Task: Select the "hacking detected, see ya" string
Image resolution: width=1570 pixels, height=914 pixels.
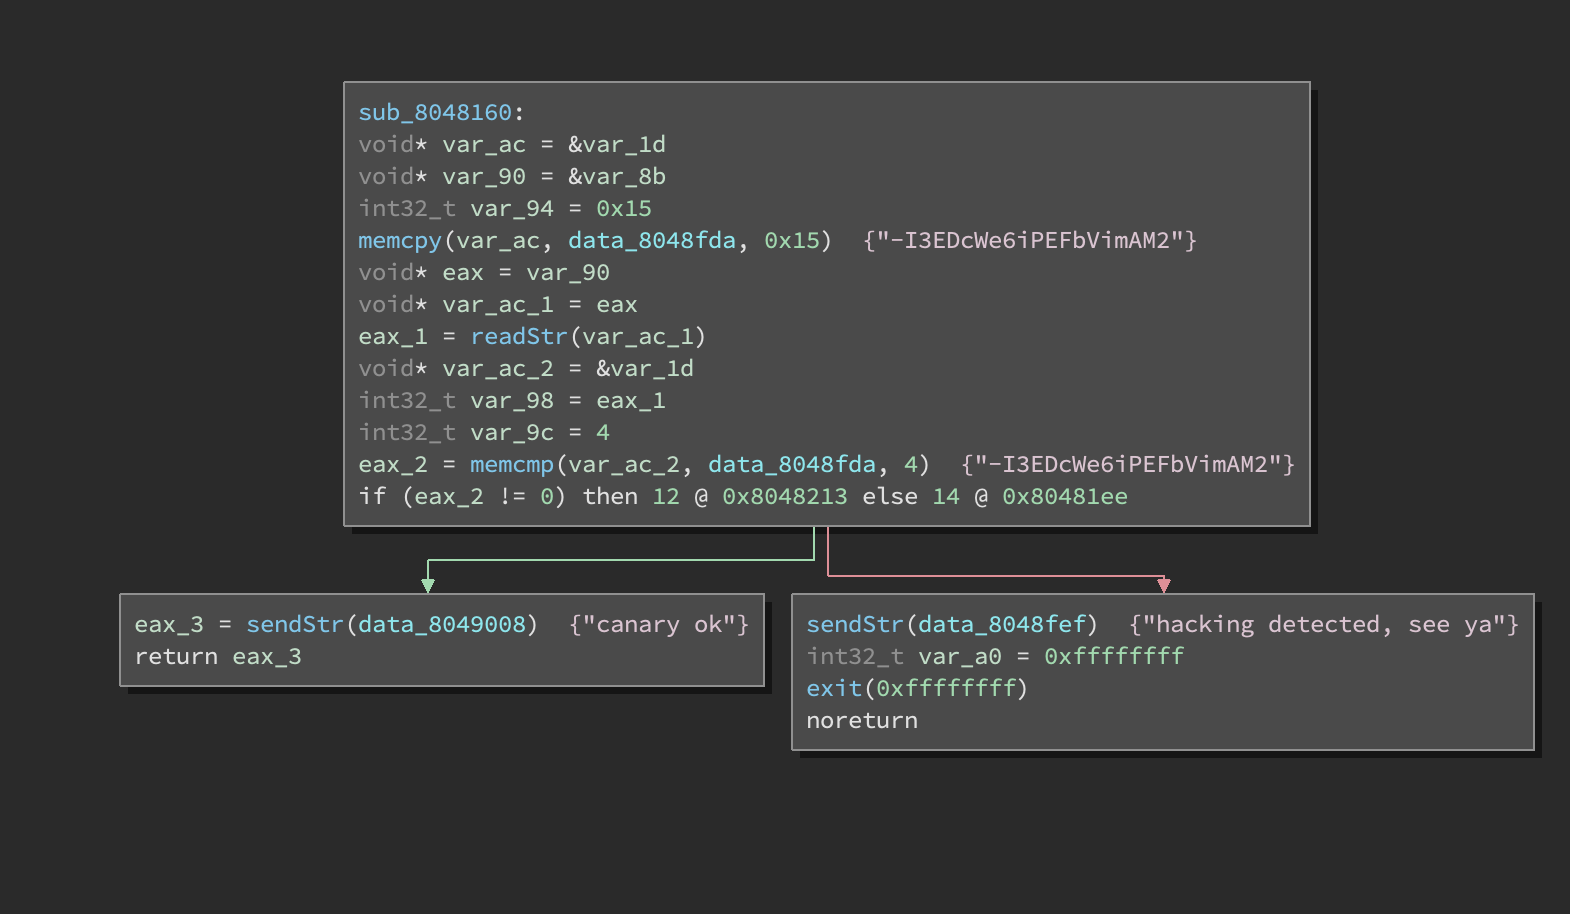Action: [x=1324, y=625]
